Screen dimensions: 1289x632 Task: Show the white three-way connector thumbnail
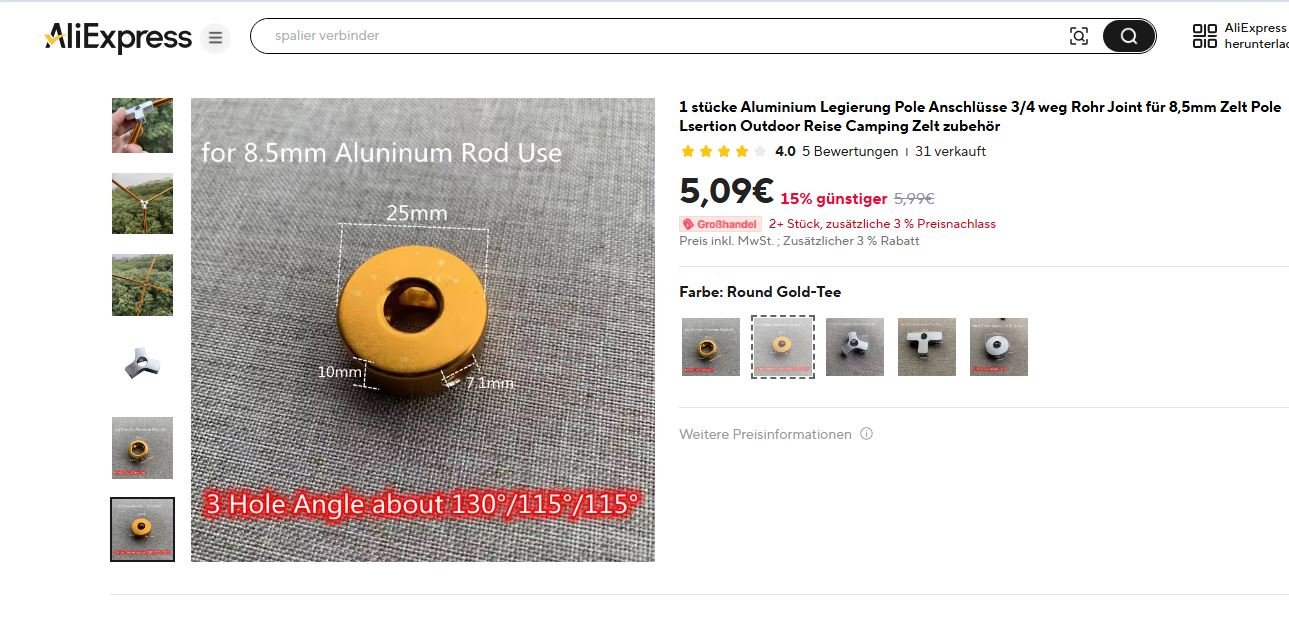[x=142, y=366]
